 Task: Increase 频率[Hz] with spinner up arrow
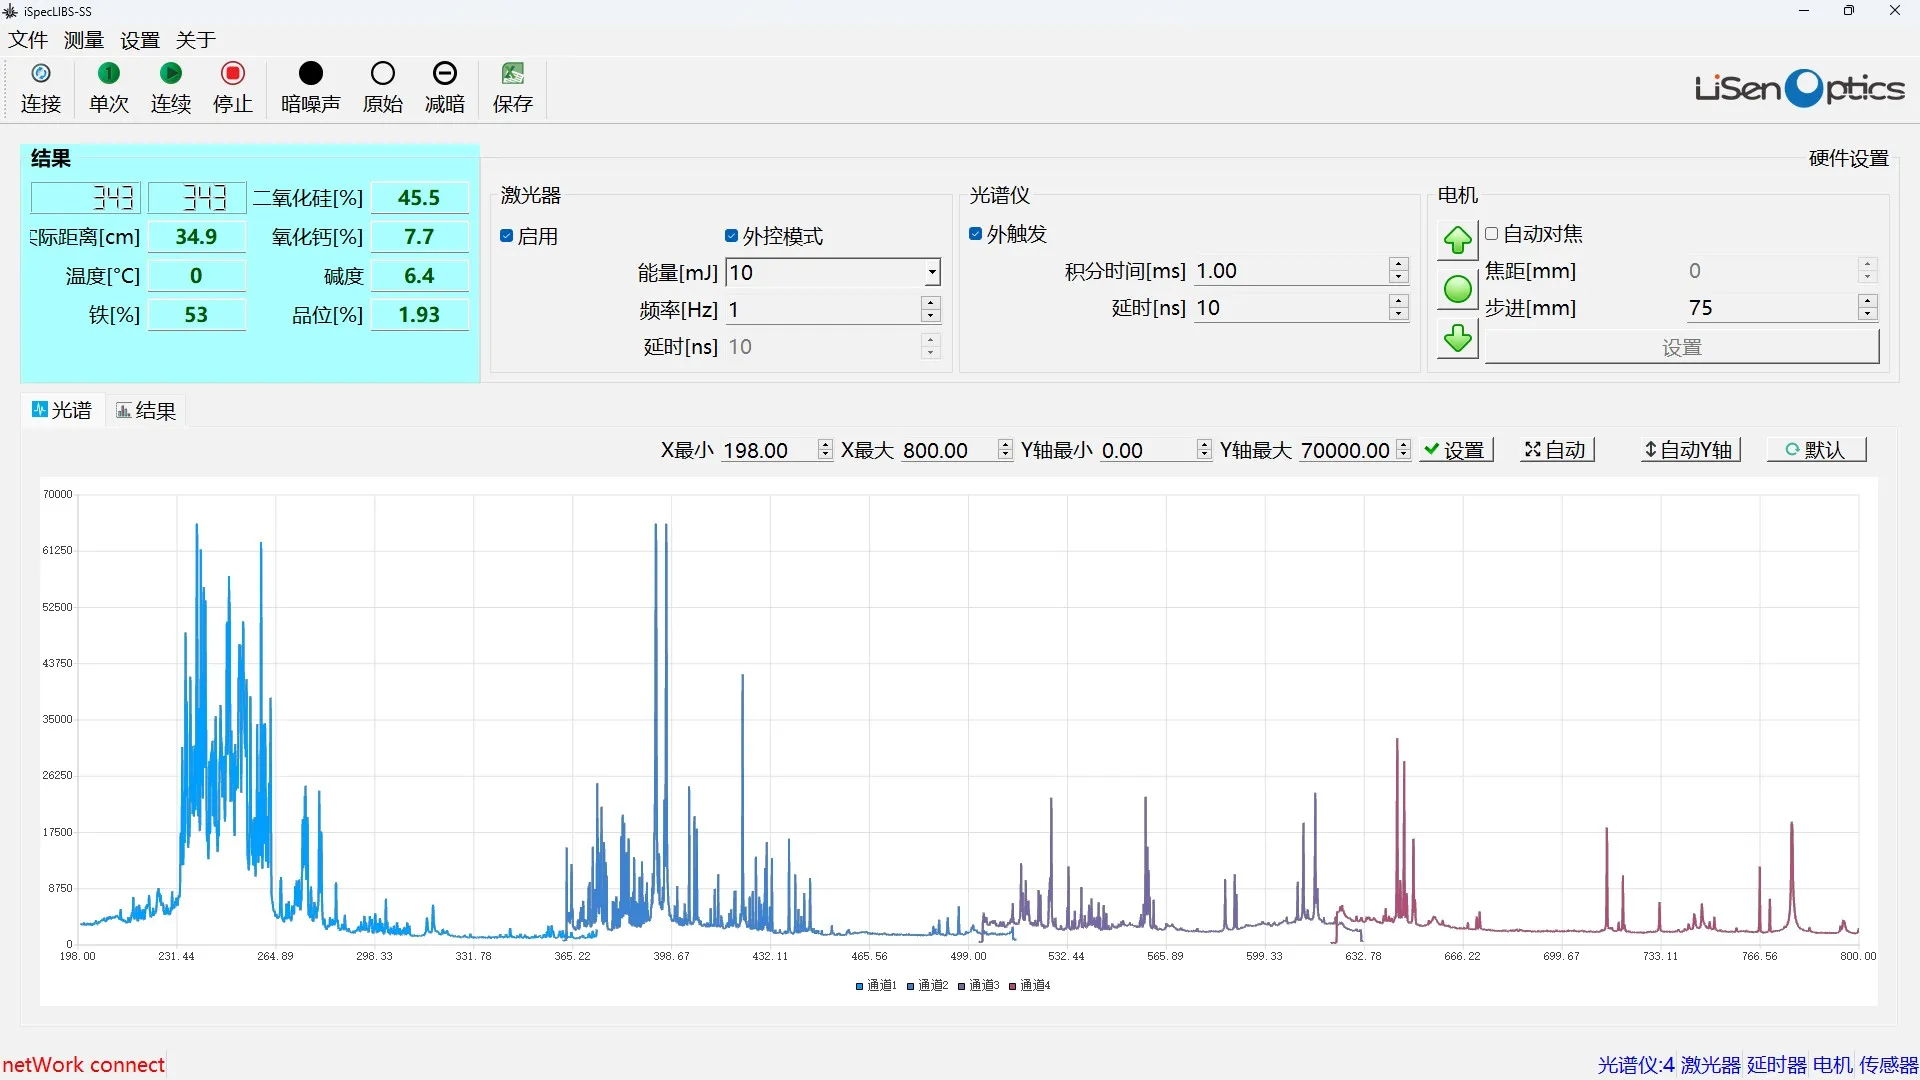coord(931,303)
